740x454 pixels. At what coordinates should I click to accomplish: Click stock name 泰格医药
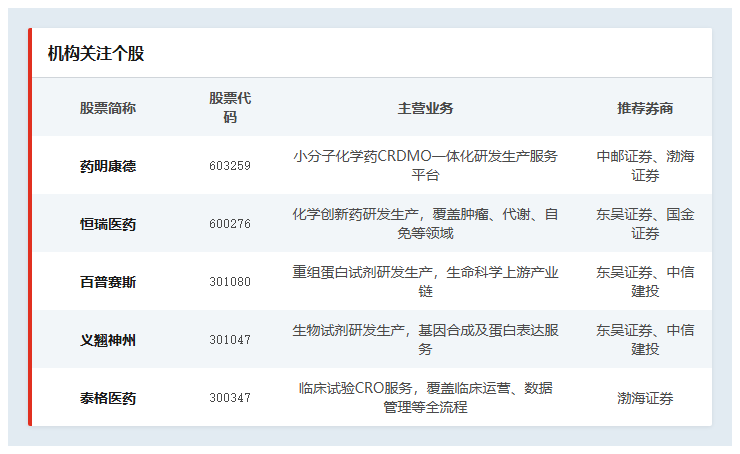pos(108,398)
